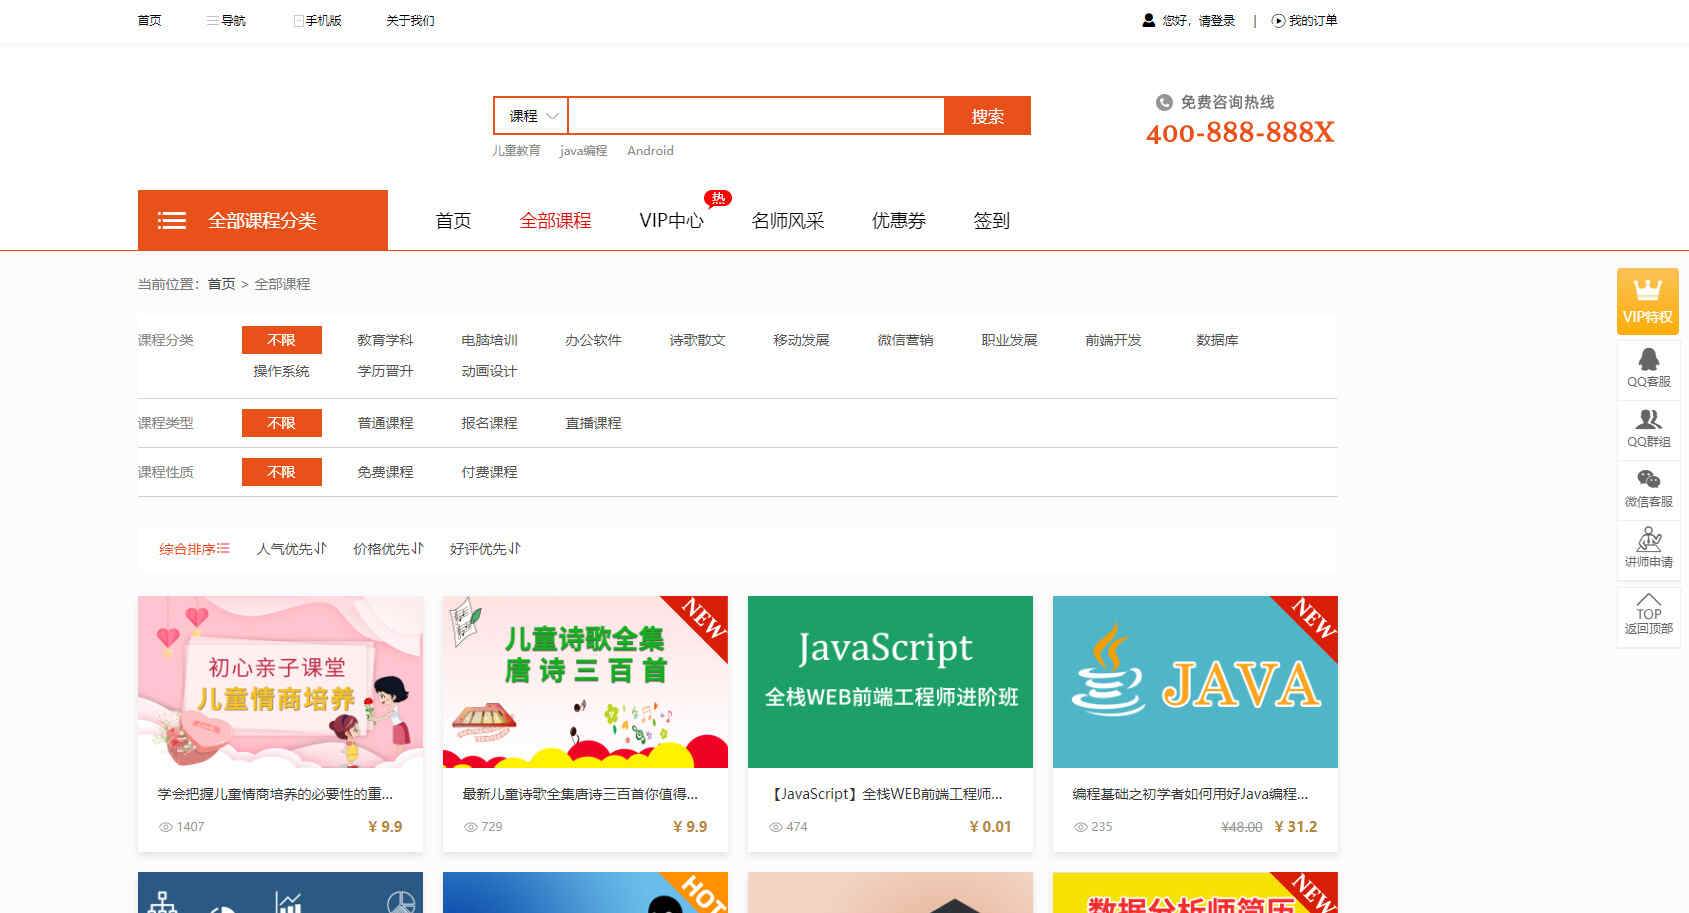Click 首页 in the breadcrumb
The height and width of the screenshot is (913, 1689).
pos(221,284)
